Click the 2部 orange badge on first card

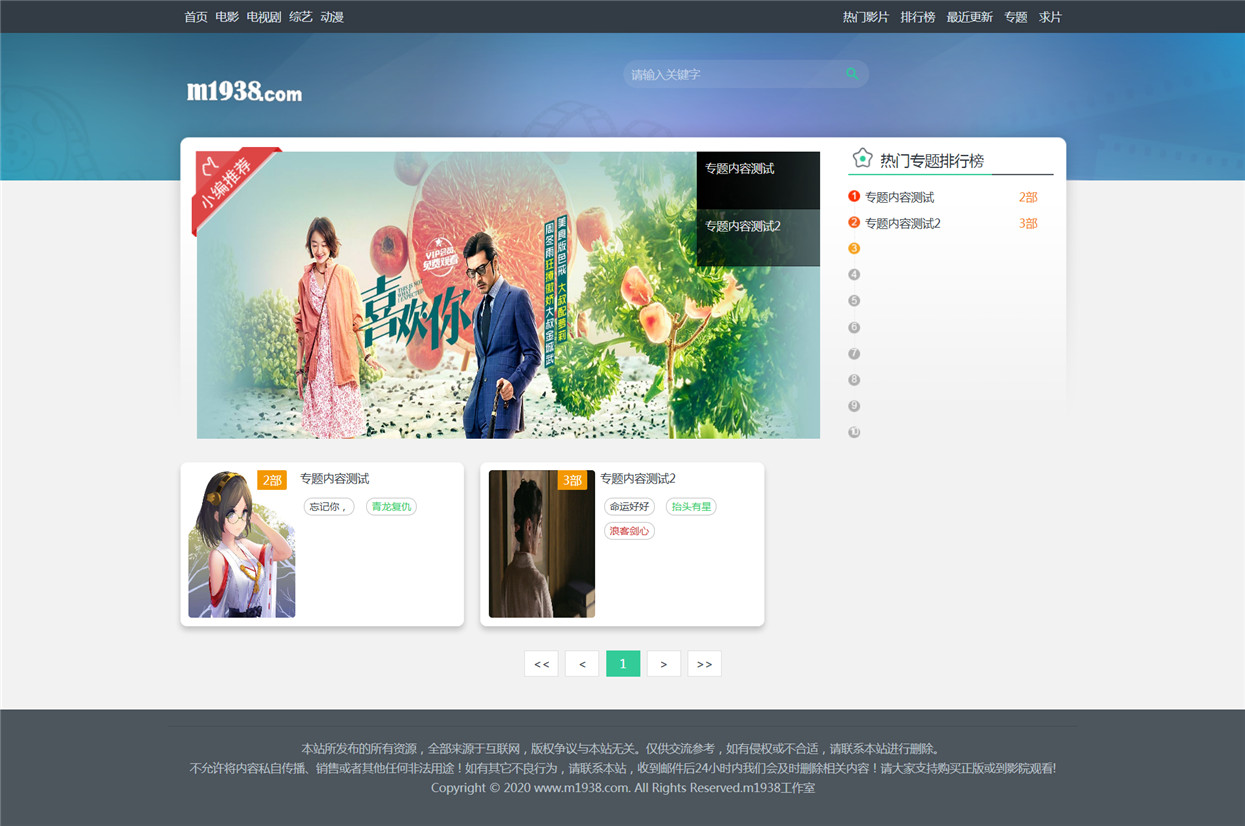click(272, 480)
